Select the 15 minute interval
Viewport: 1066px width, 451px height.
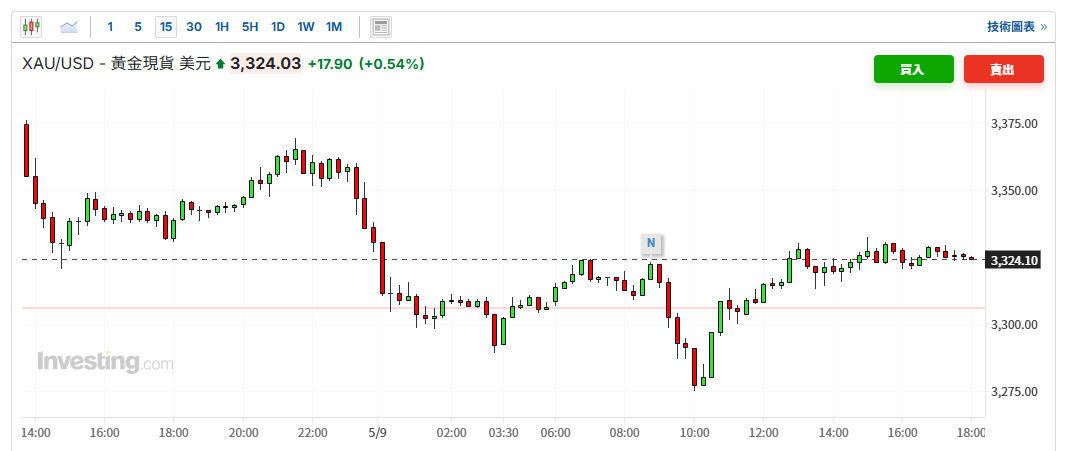pos(166,27)
